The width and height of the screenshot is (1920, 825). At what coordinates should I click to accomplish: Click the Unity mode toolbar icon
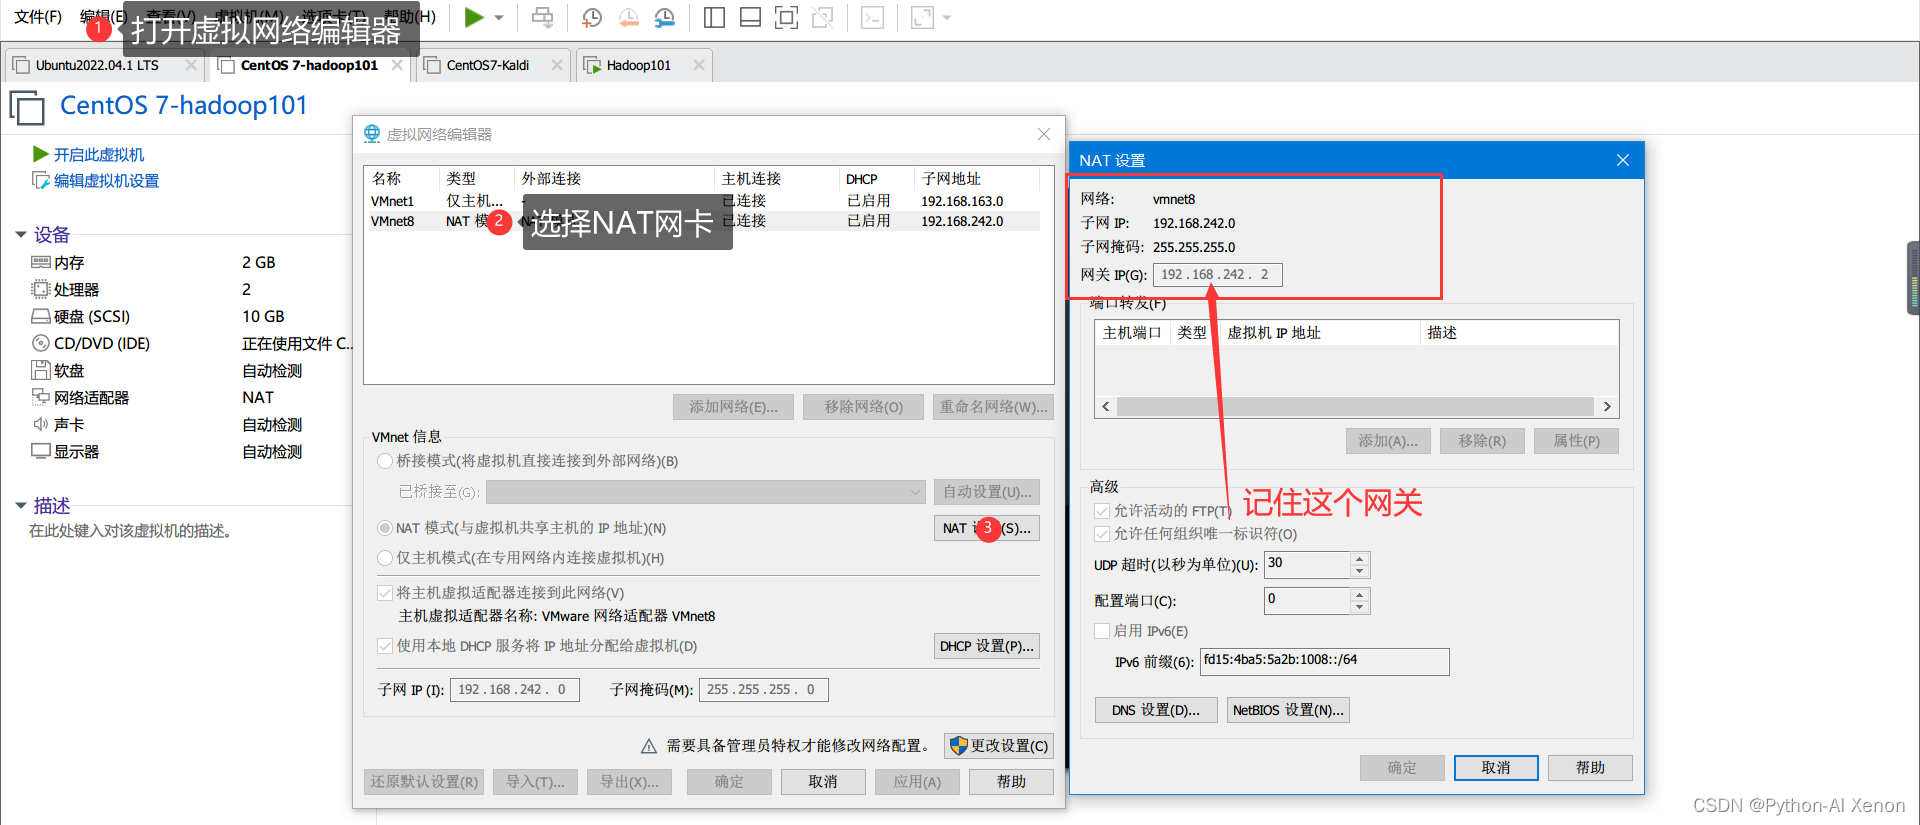(x=822, y=17)
